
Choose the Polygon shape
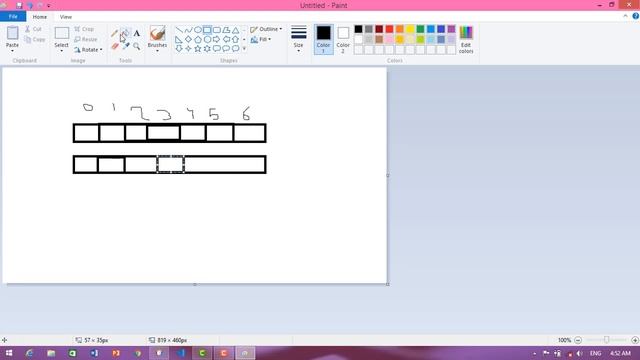tap(226, 30)
